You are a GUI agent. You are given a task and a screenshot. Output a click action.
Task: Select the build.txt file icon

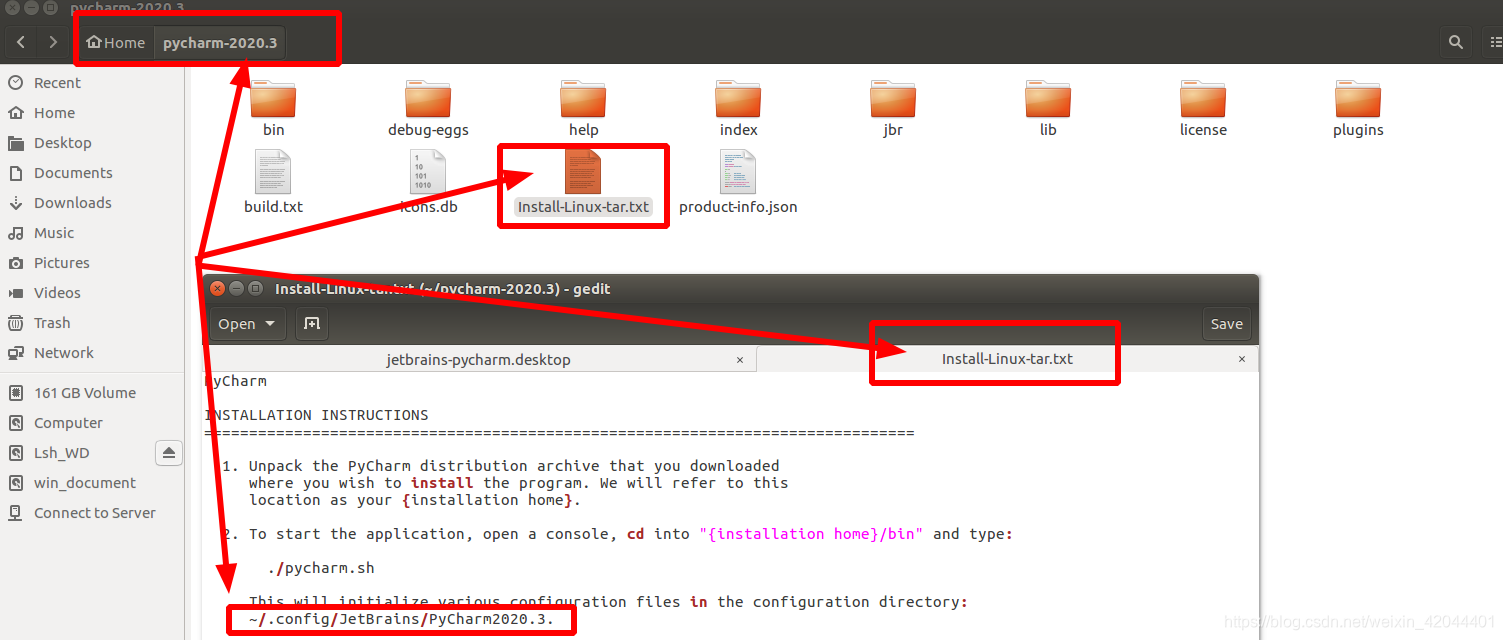coord(273,172)
